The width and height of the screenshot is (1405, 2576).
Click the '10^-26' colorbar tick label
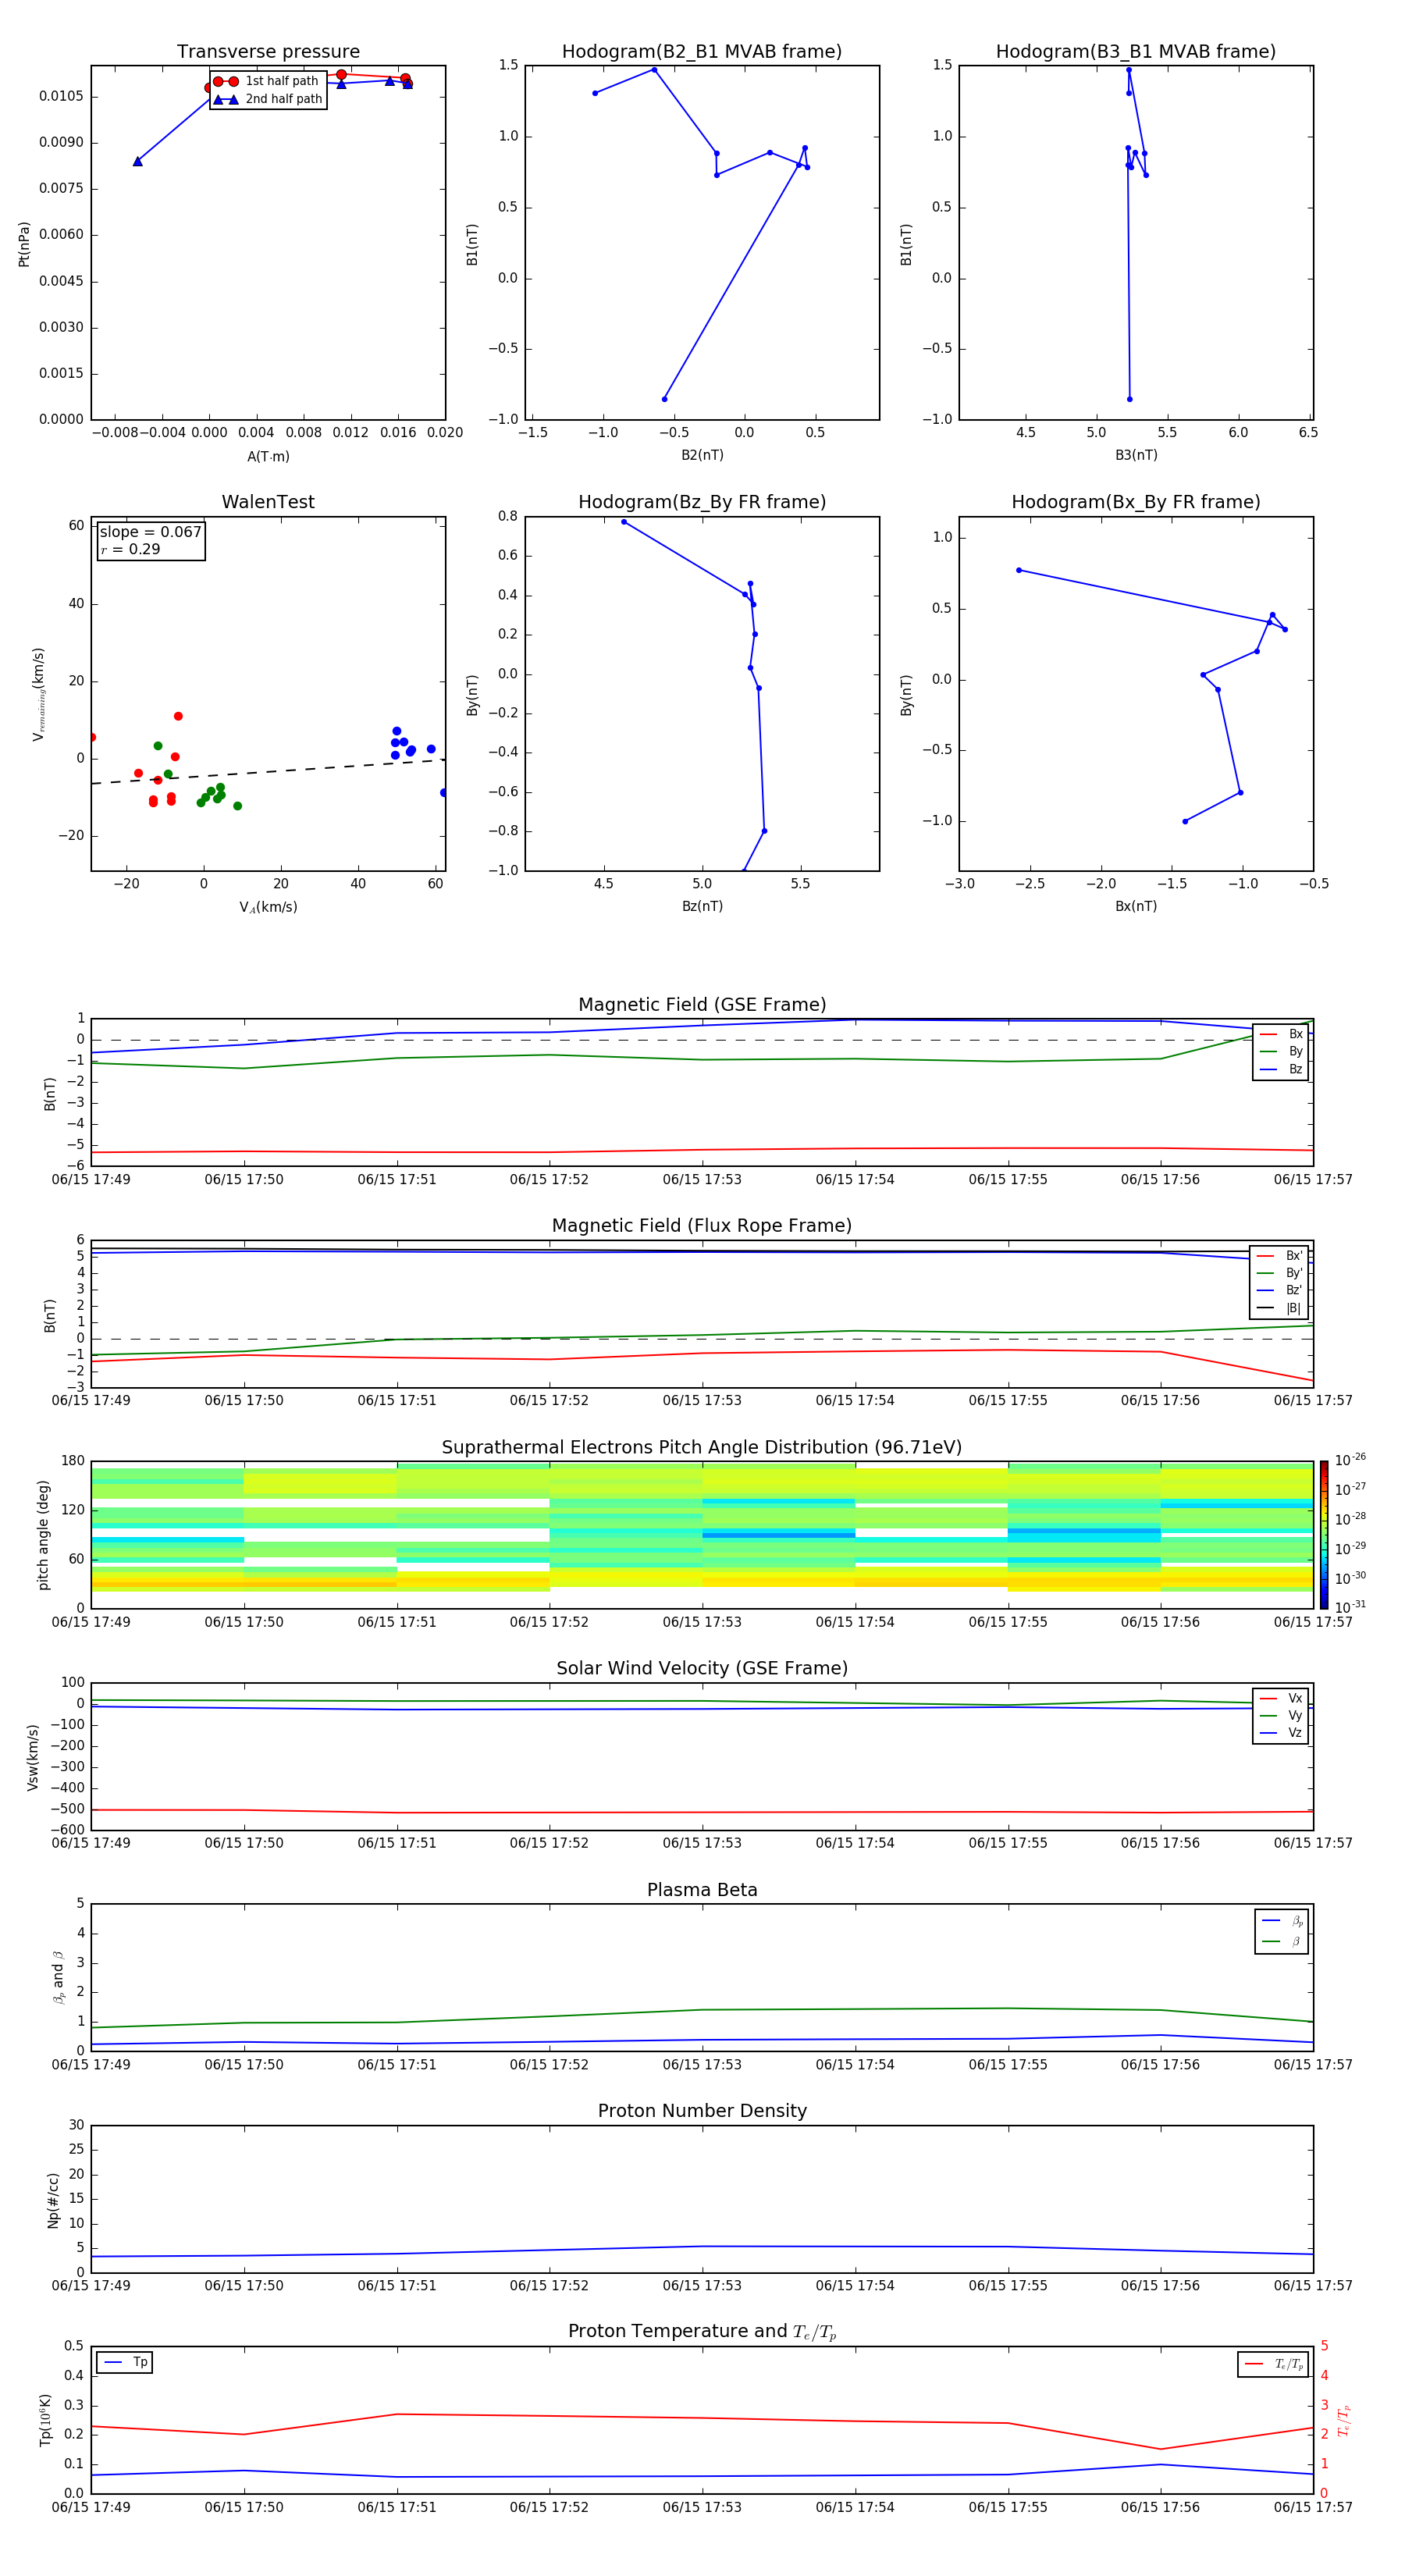1350,1460
